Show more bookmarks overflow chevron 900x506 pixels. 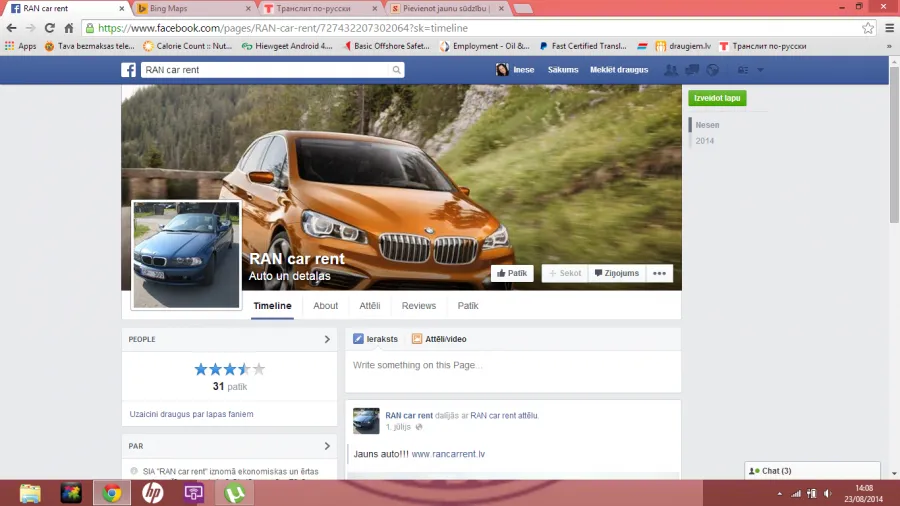[x=889, y=46]
